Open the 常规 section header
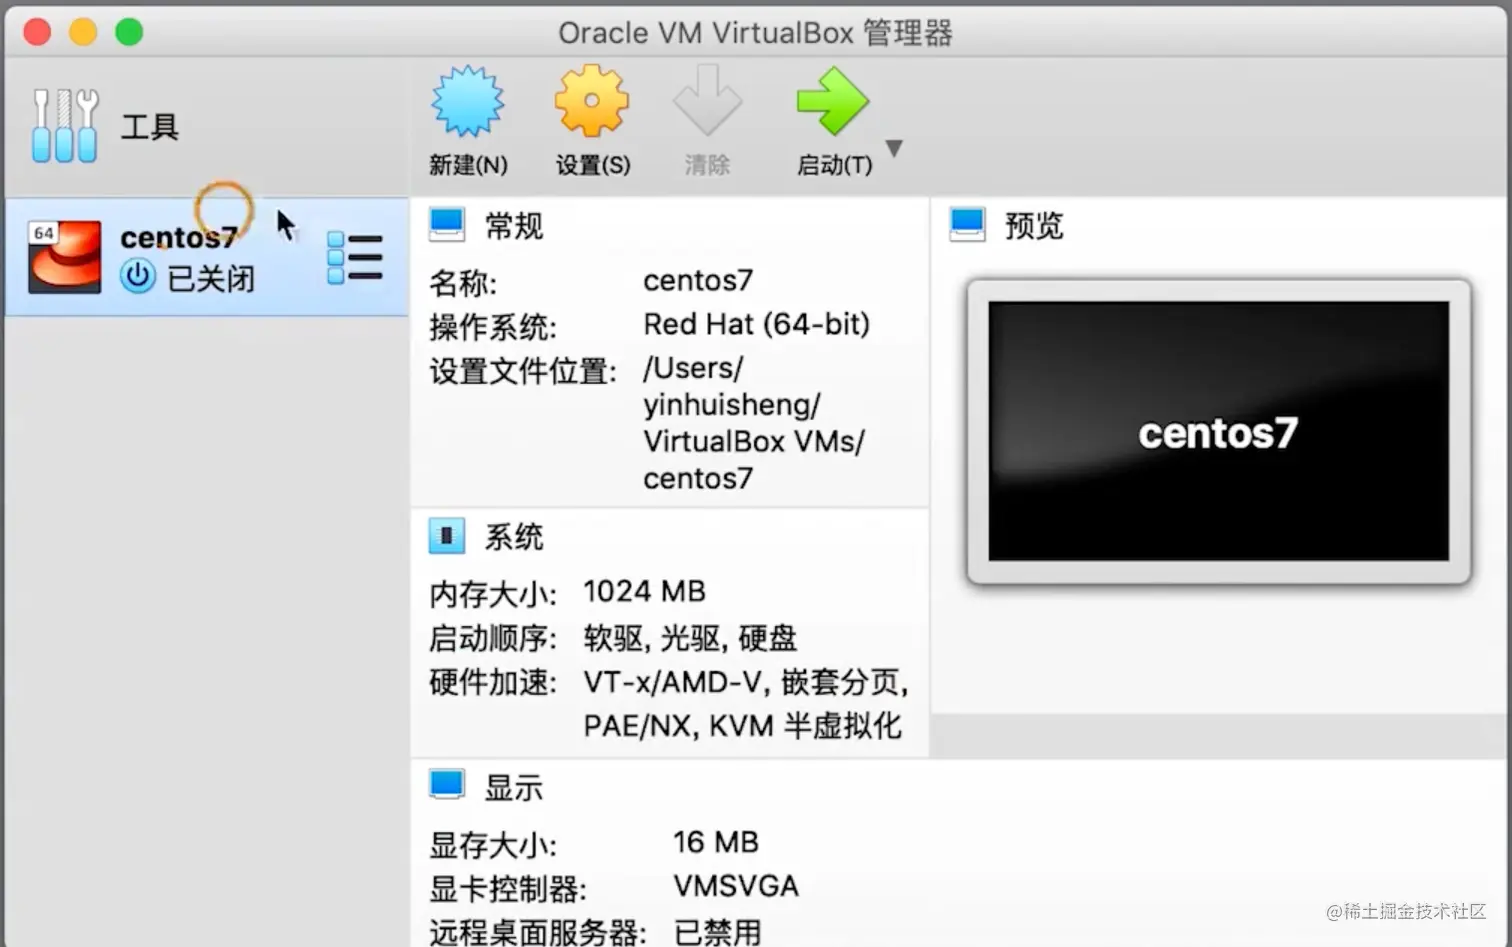1512x947 pixels. click(x=514, y=226)
